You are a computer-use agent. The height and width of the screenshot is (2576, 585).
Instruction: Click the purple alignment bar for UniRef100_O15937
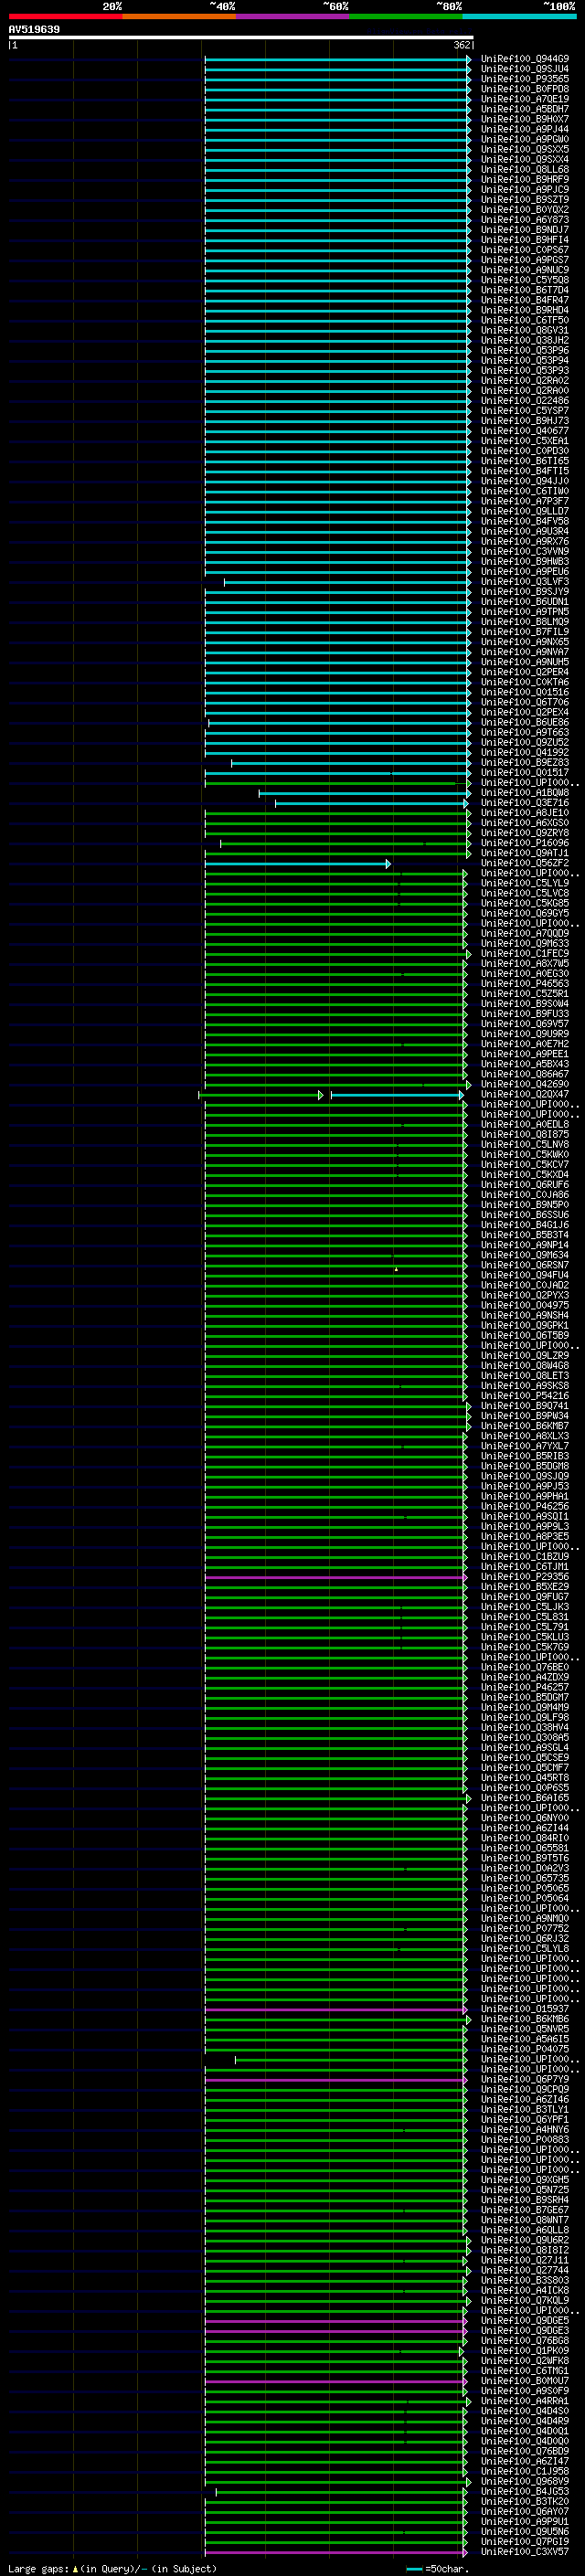click(335, 2009)
